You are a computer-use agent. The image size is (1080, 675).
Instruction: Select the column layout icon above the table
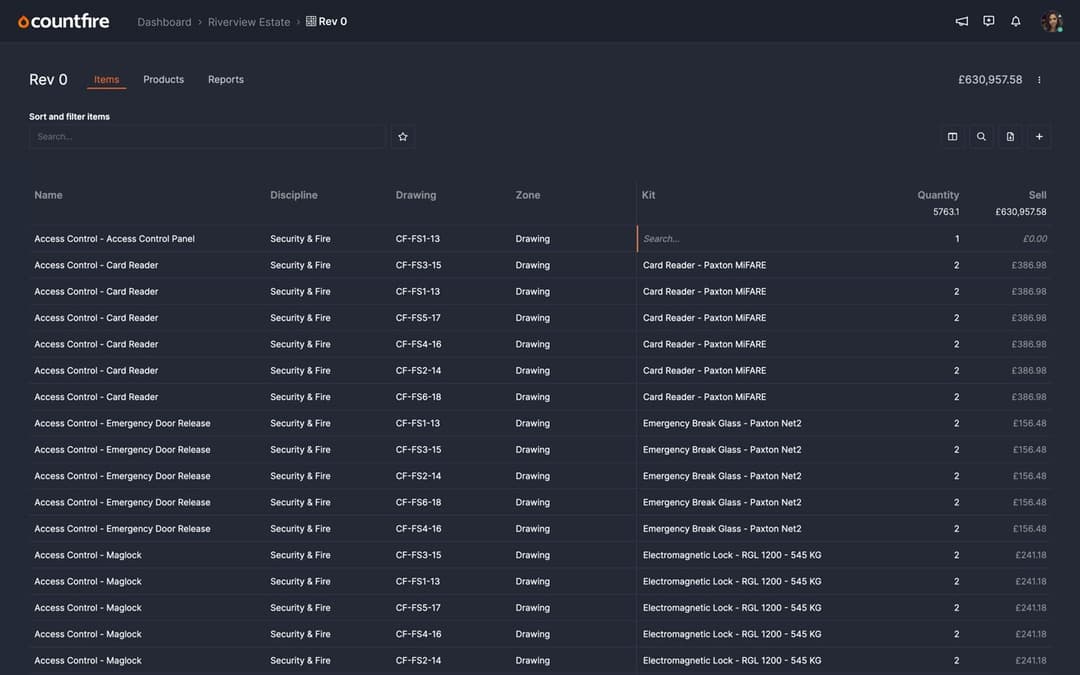click(952, 136)
